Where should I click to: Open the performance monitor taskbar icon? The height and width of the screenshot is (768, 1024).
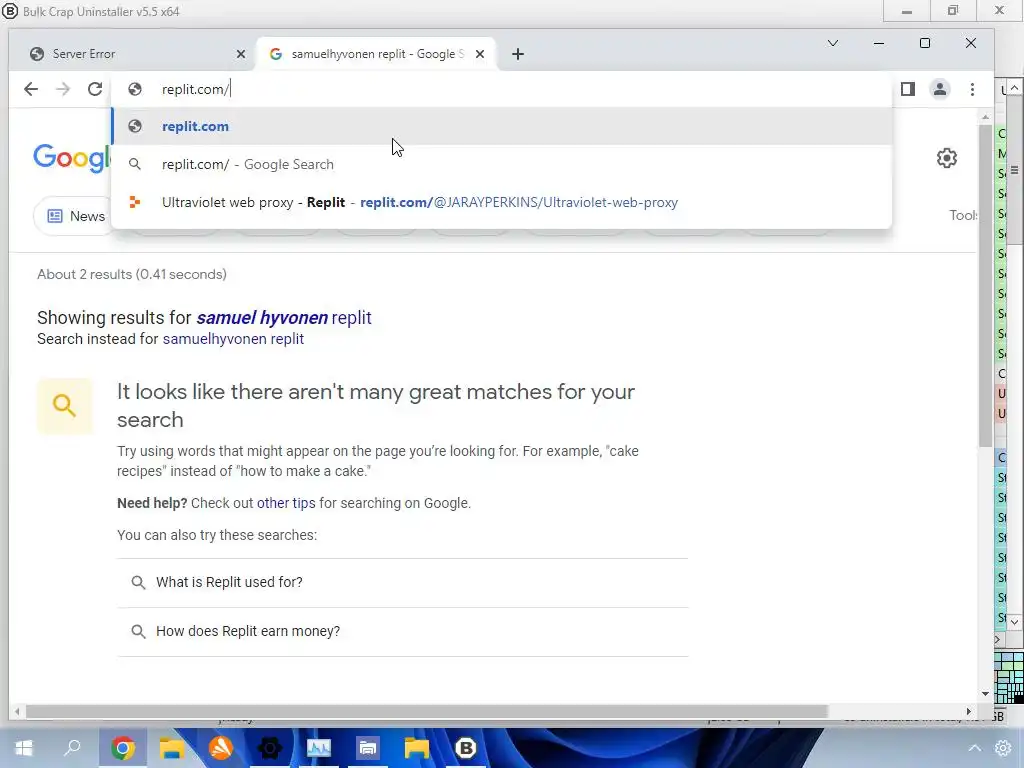click(x=319, y=748)
